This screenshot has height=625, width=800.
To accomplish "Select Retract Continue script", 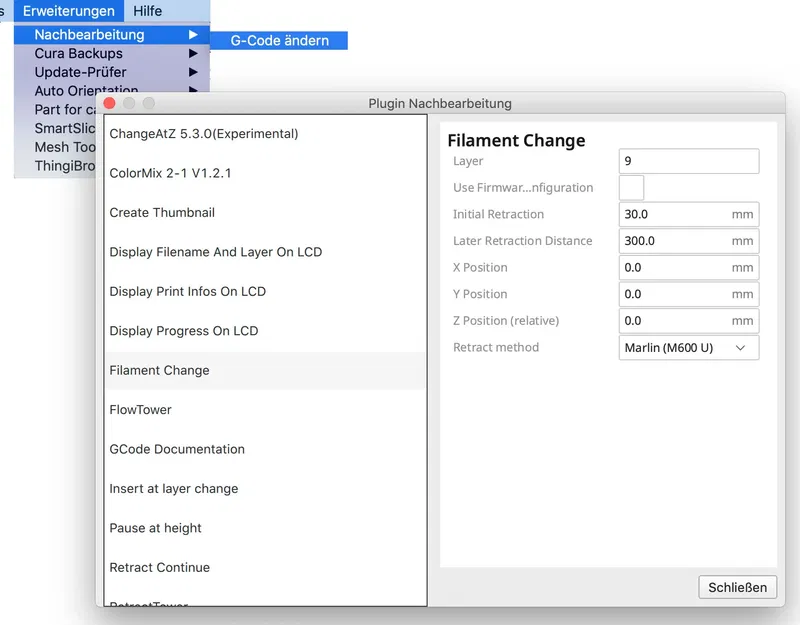I will click(265, 567).
